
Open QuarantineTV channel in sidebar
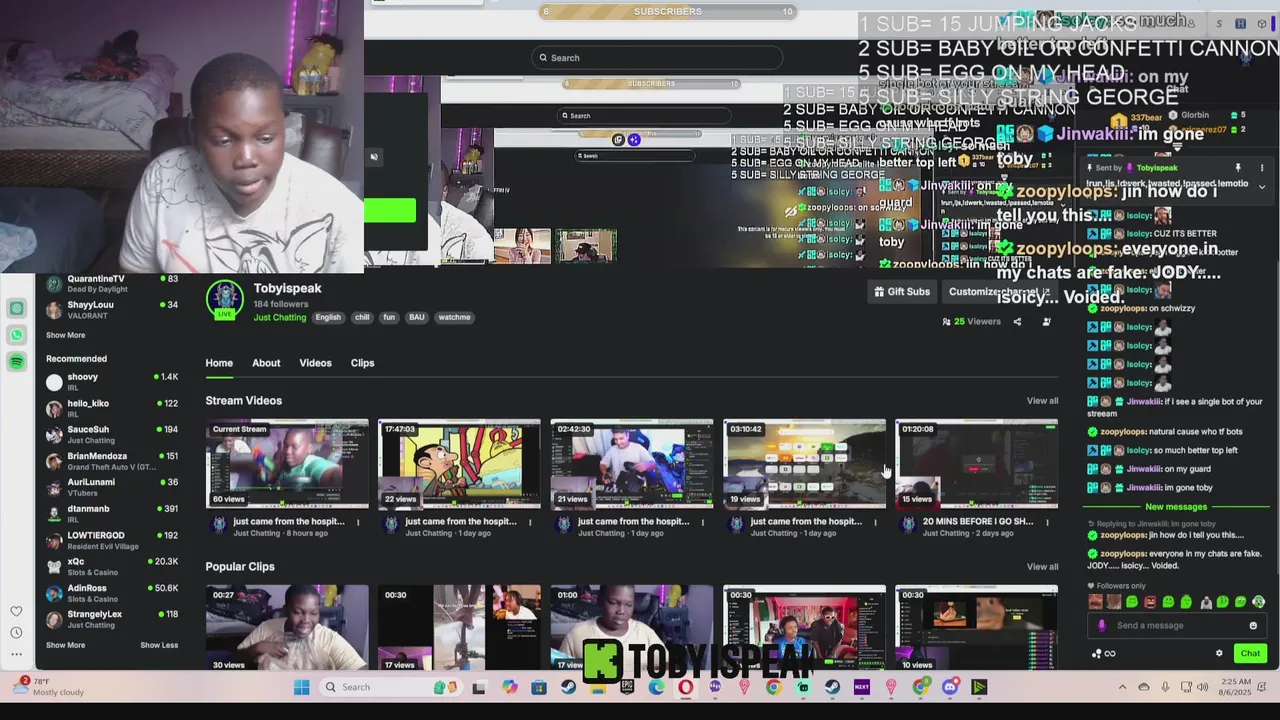tap(112, 284)
